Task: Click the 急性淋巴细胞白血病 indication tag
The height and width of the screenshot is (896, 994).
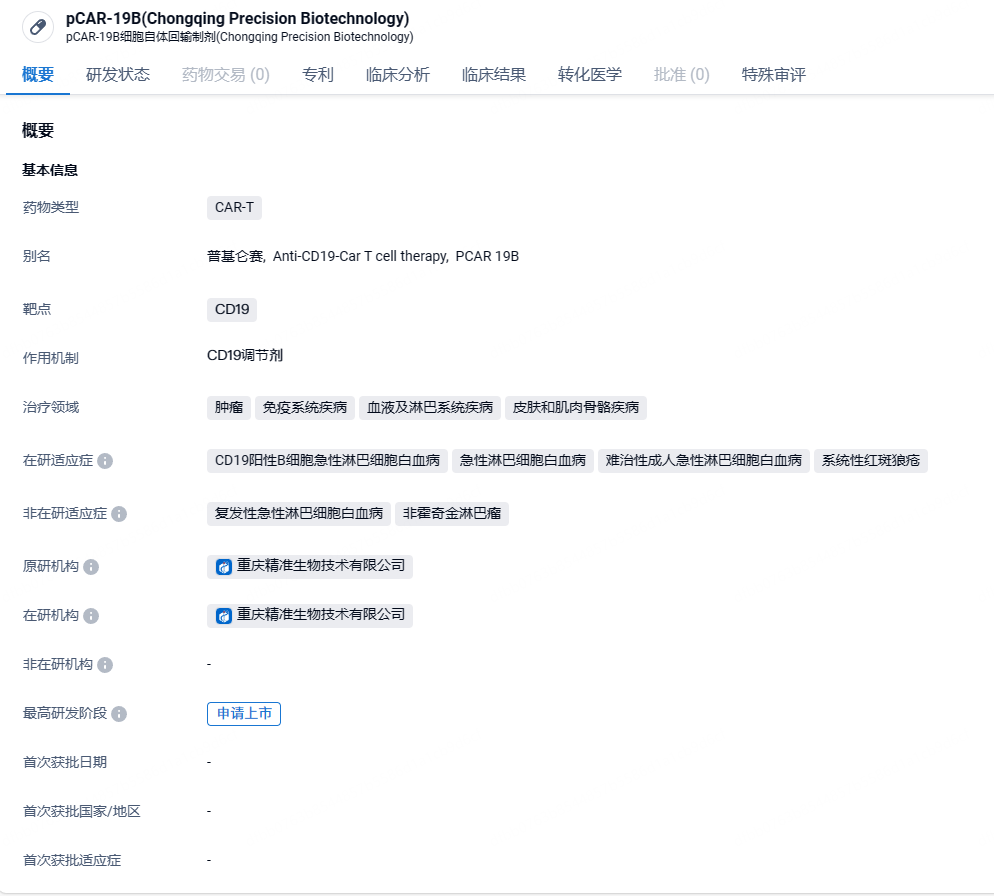Action: (x=522, y=461)
